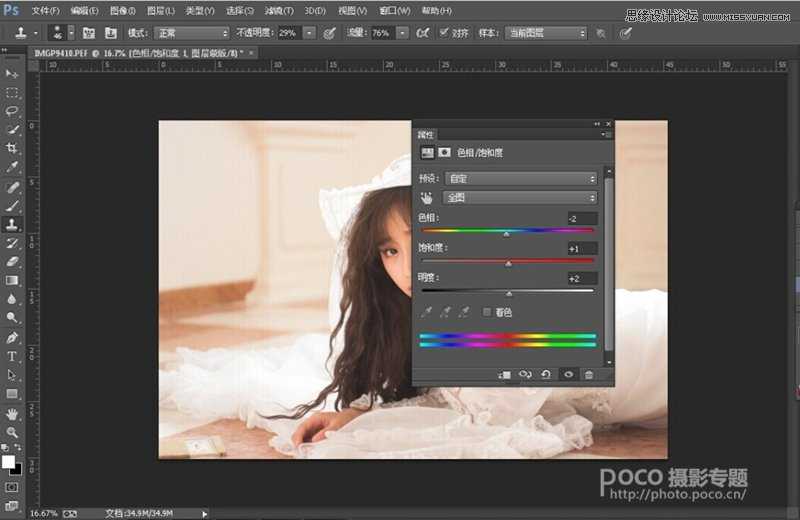
Task: Toggle layer visibility eye in Properties panel
Action: (x=568, y=374)
